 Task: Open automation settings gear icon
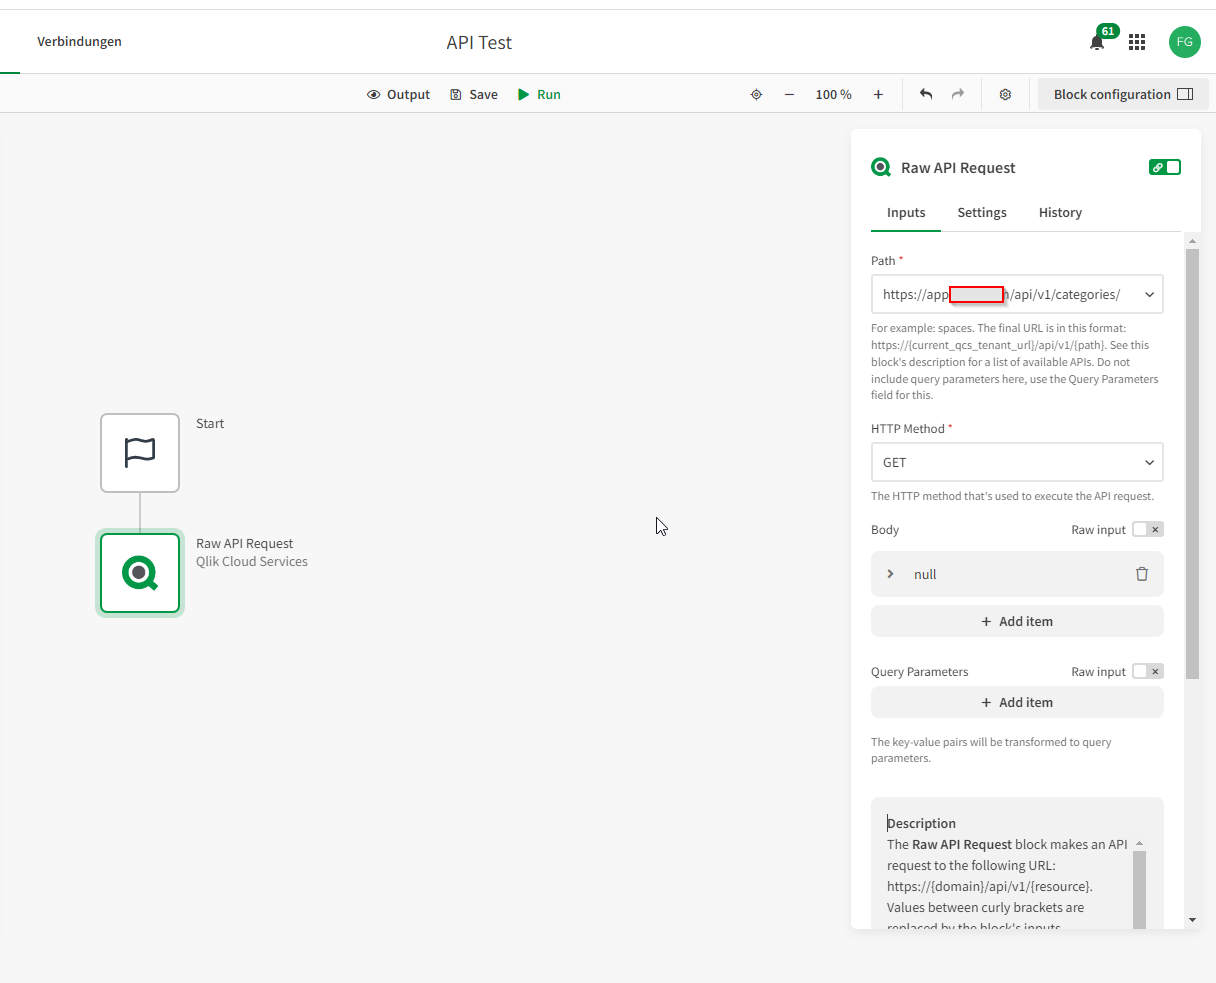click(1005, 94)
